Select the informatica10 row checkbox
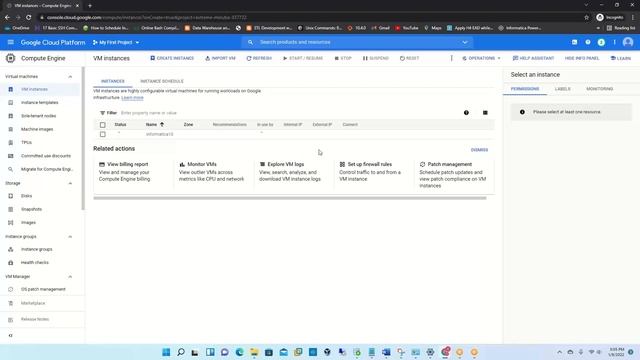 click(102, 134)
